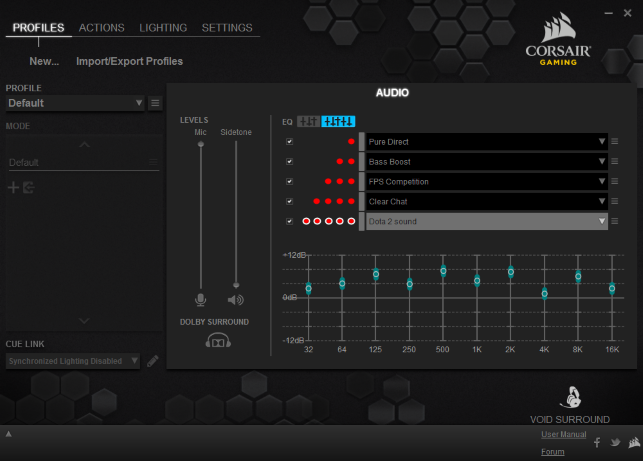Open the FPS Competition EQ preset dropdown
The width and height of the screenshot is (643, 461).
pos(487,181)
